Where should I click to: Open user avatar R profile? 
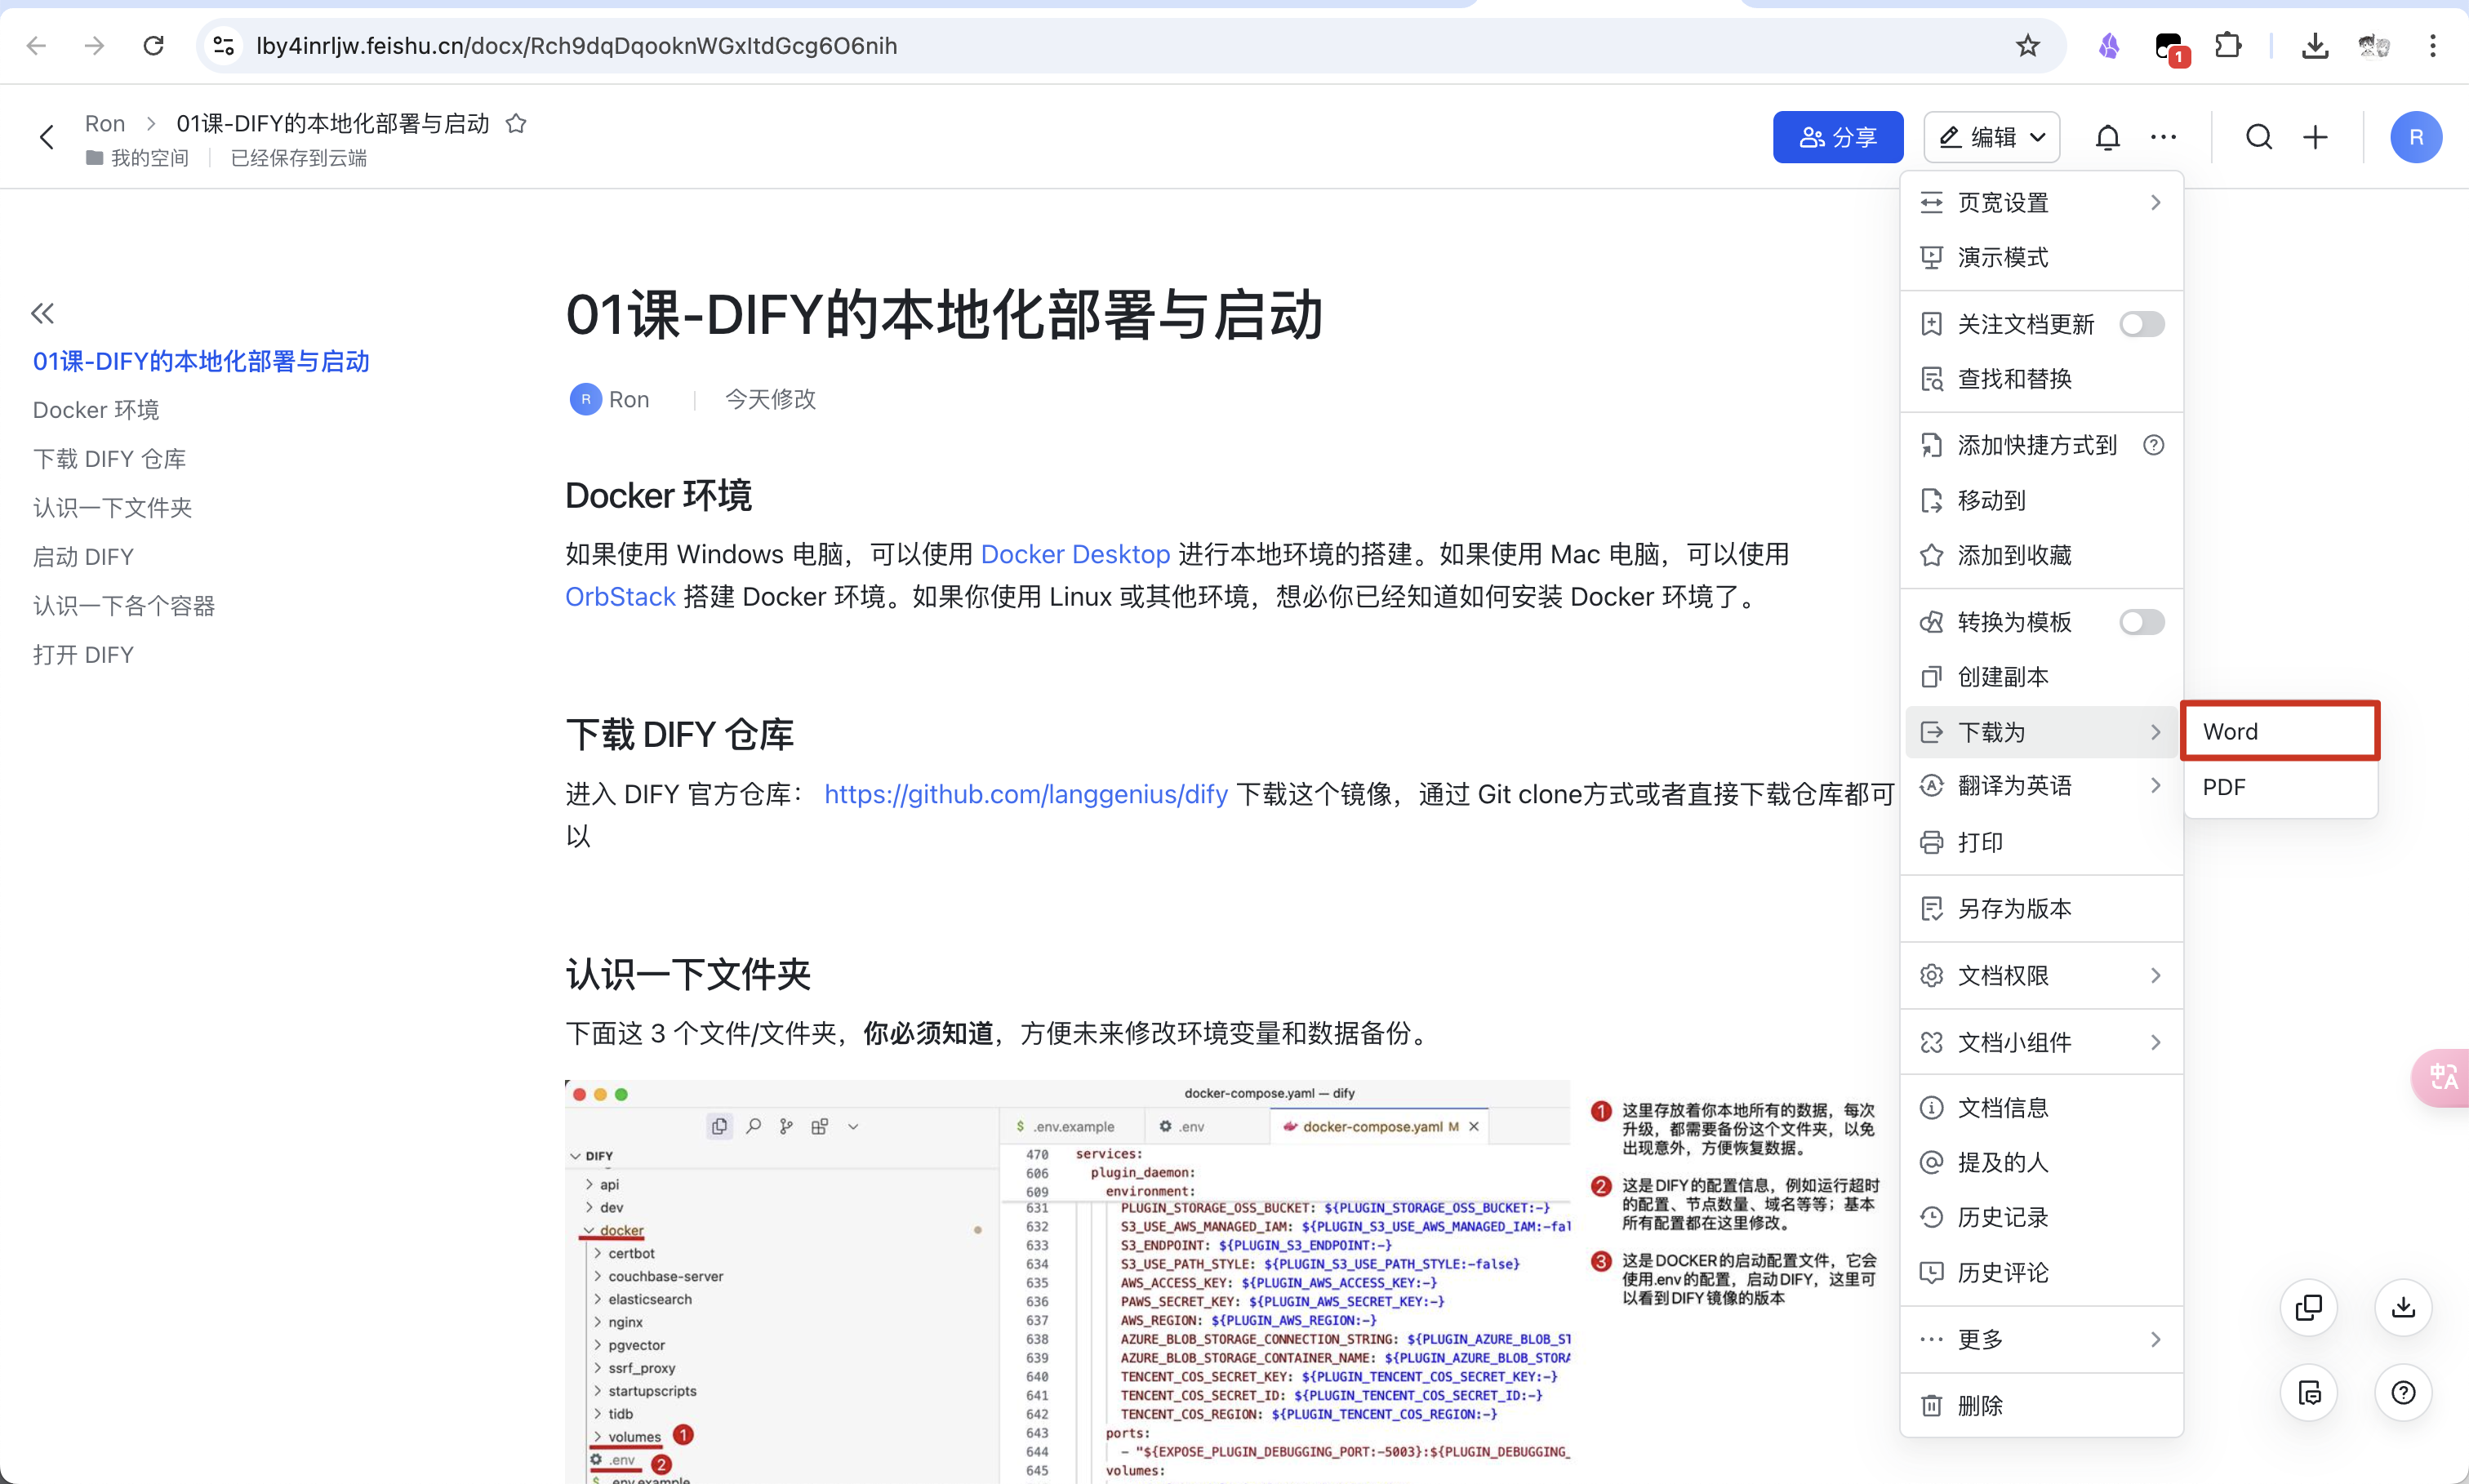coord(2416,138)
